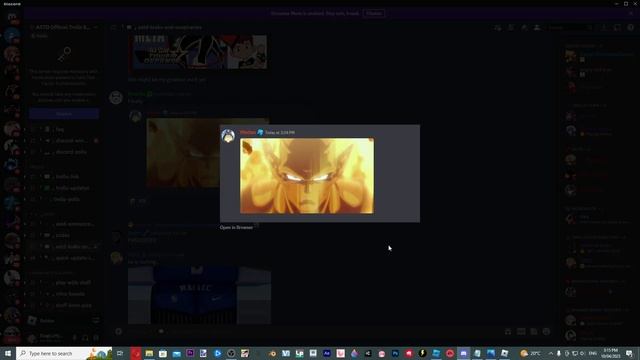This screenshot has width=640, height=360.
Task: Open the emoji picker
Action: pyautogui.click(x=547, y=331)
